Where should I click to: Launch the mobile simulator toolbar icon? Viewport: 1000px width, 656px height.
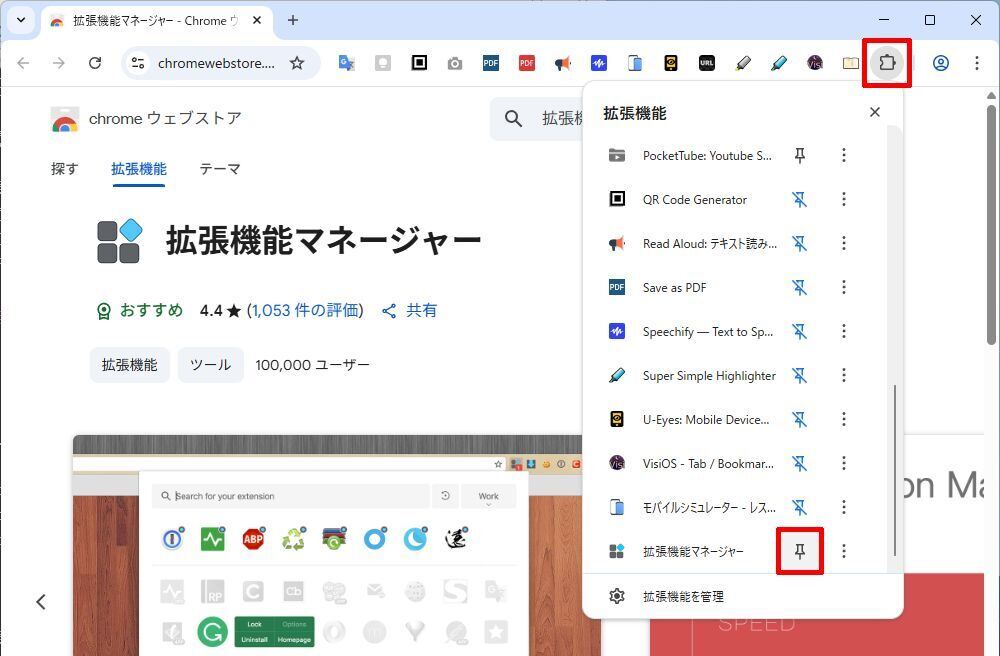point(635,63)
